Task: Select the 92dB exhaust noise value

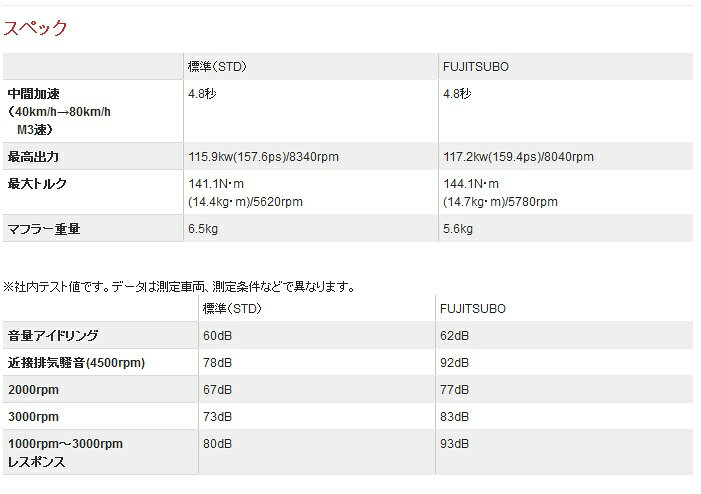Action: point(456,362)
